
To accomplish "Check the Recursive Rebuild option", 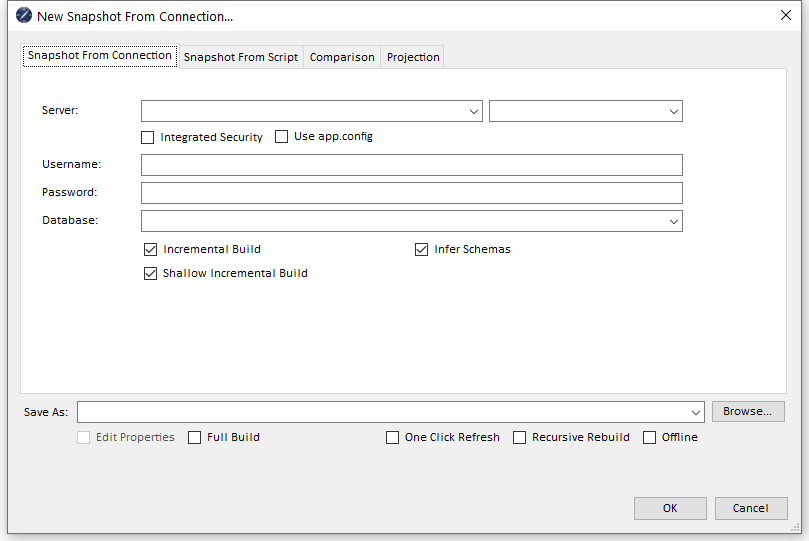I will point(520,437).
